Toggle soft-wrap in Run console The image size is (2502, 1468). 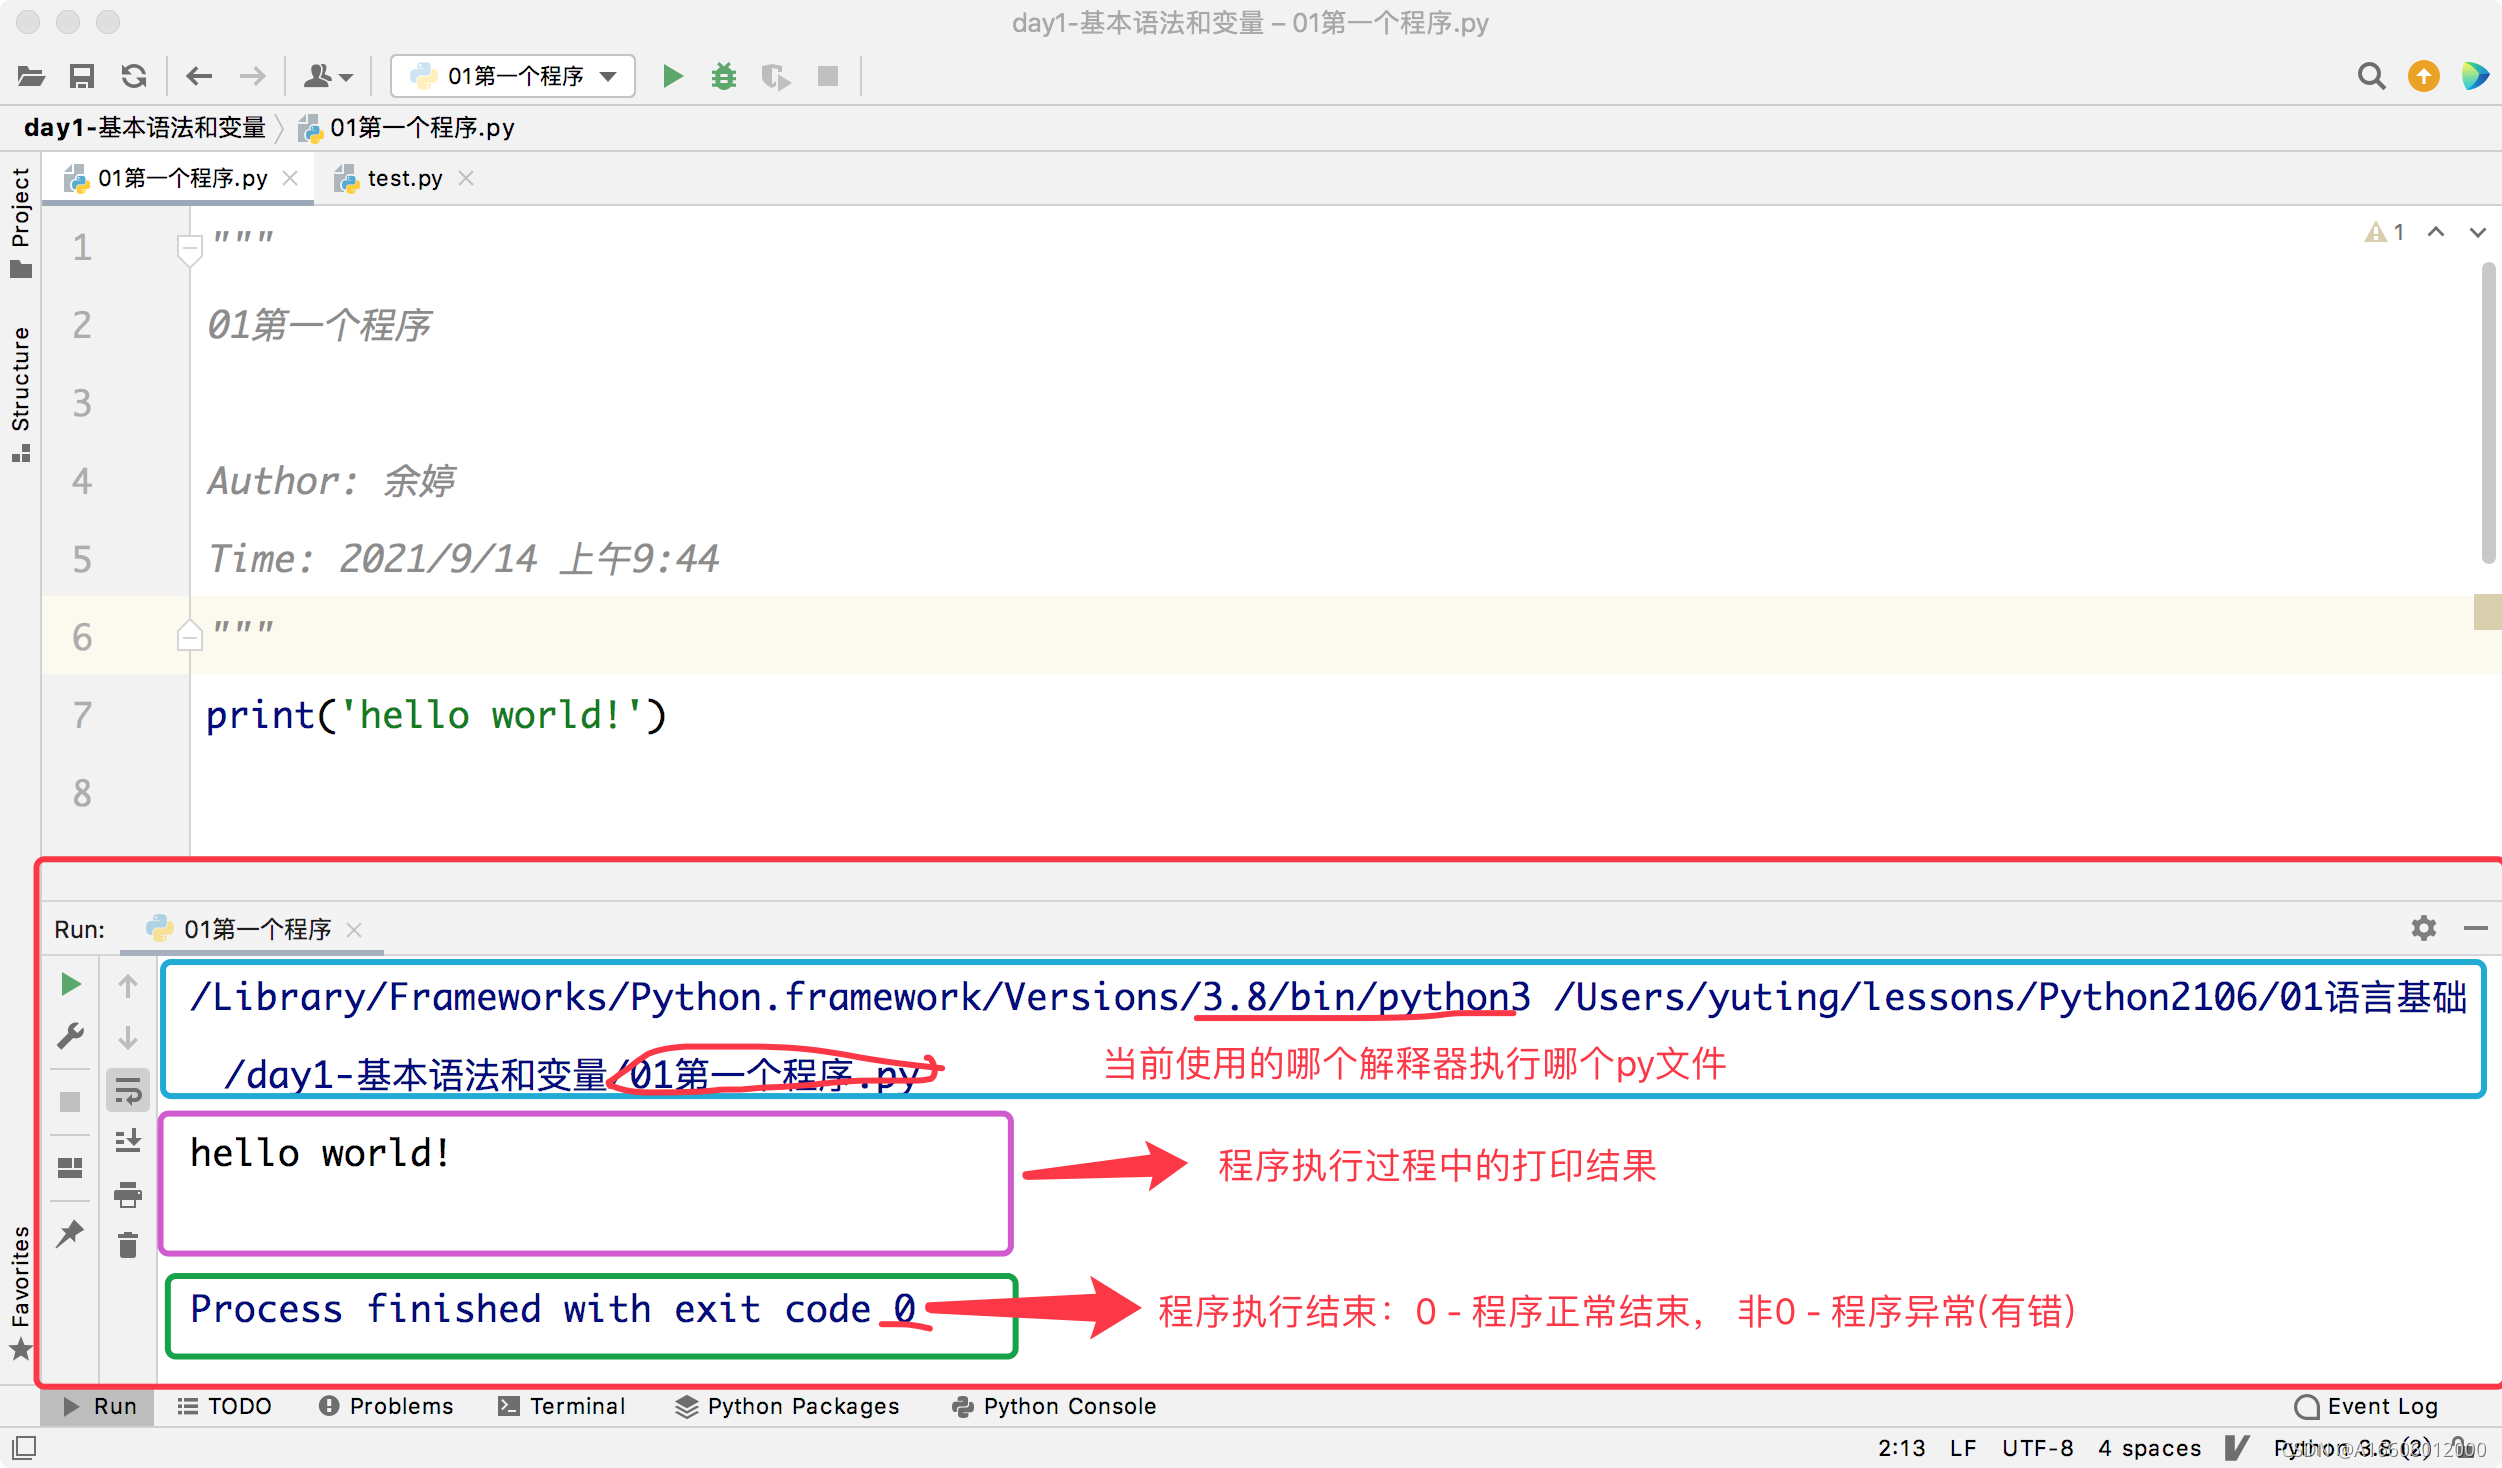tap(128, 1091)
